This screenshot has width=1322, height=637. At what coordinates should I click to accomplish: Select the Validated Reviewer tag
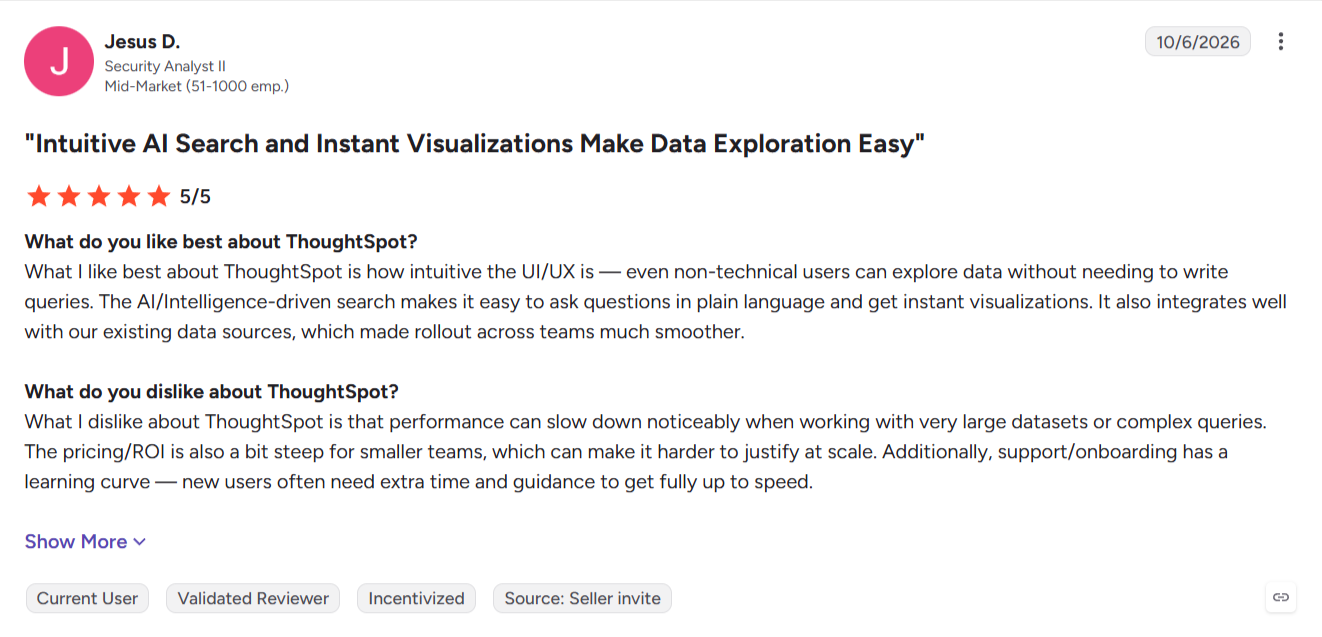coord(253,598)
